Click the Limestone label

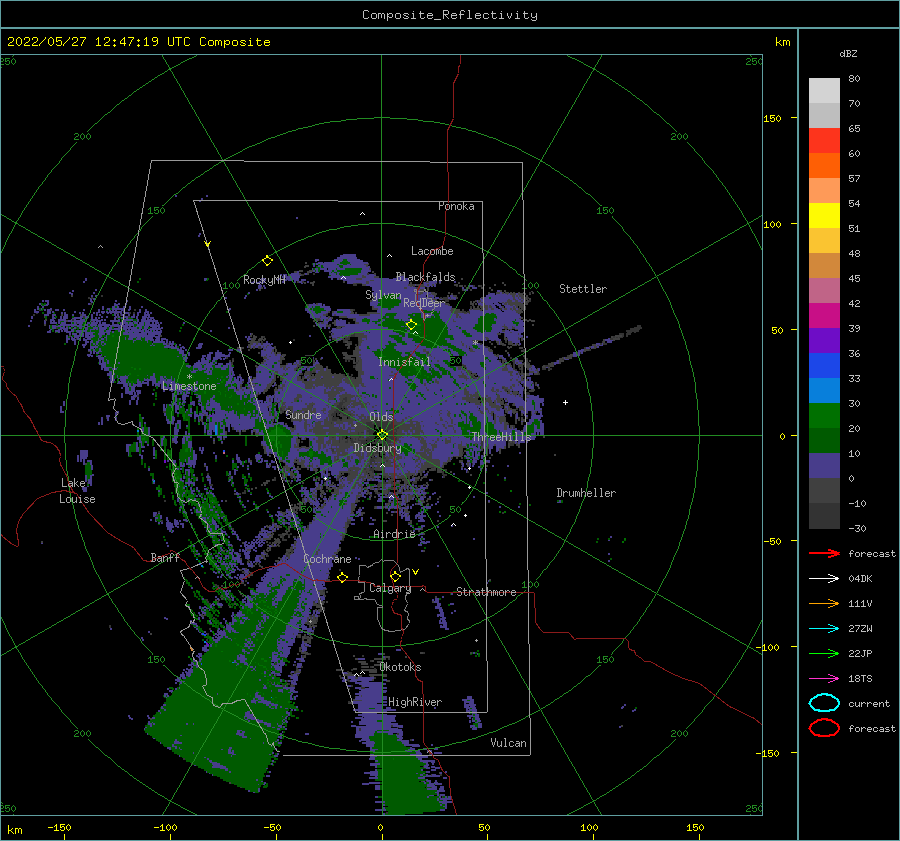[x=189, y=386]
